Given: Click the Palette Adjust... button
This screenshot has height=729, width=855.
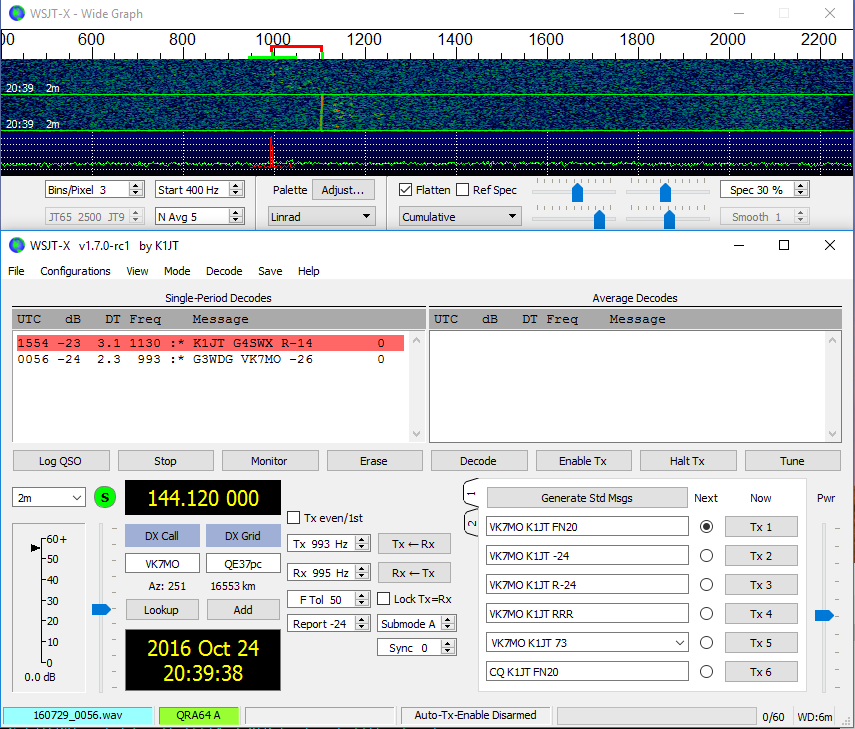Looking at the screenshot, I should point(343,190).
